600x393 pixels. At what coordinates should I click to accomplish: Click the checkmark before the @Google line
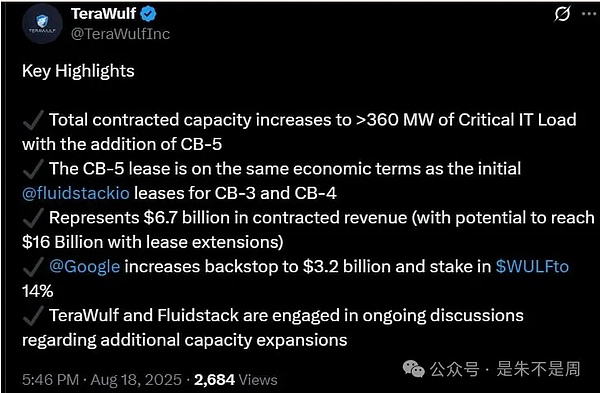click(x=33, y=267)
